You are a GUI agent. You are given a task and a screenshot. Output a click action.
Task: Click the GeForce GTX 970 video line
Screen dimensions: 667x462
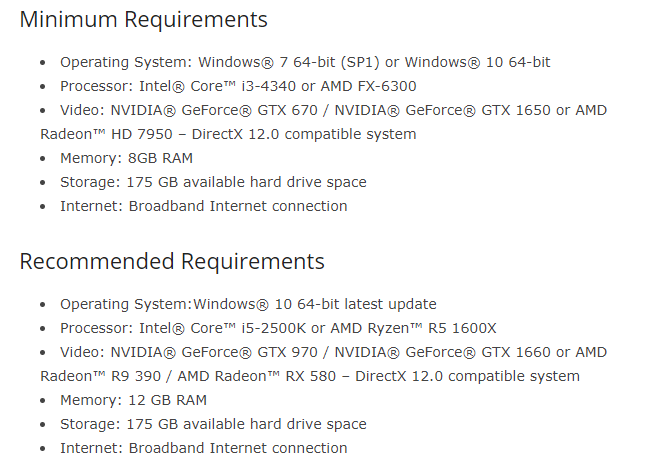coord(333,353)
